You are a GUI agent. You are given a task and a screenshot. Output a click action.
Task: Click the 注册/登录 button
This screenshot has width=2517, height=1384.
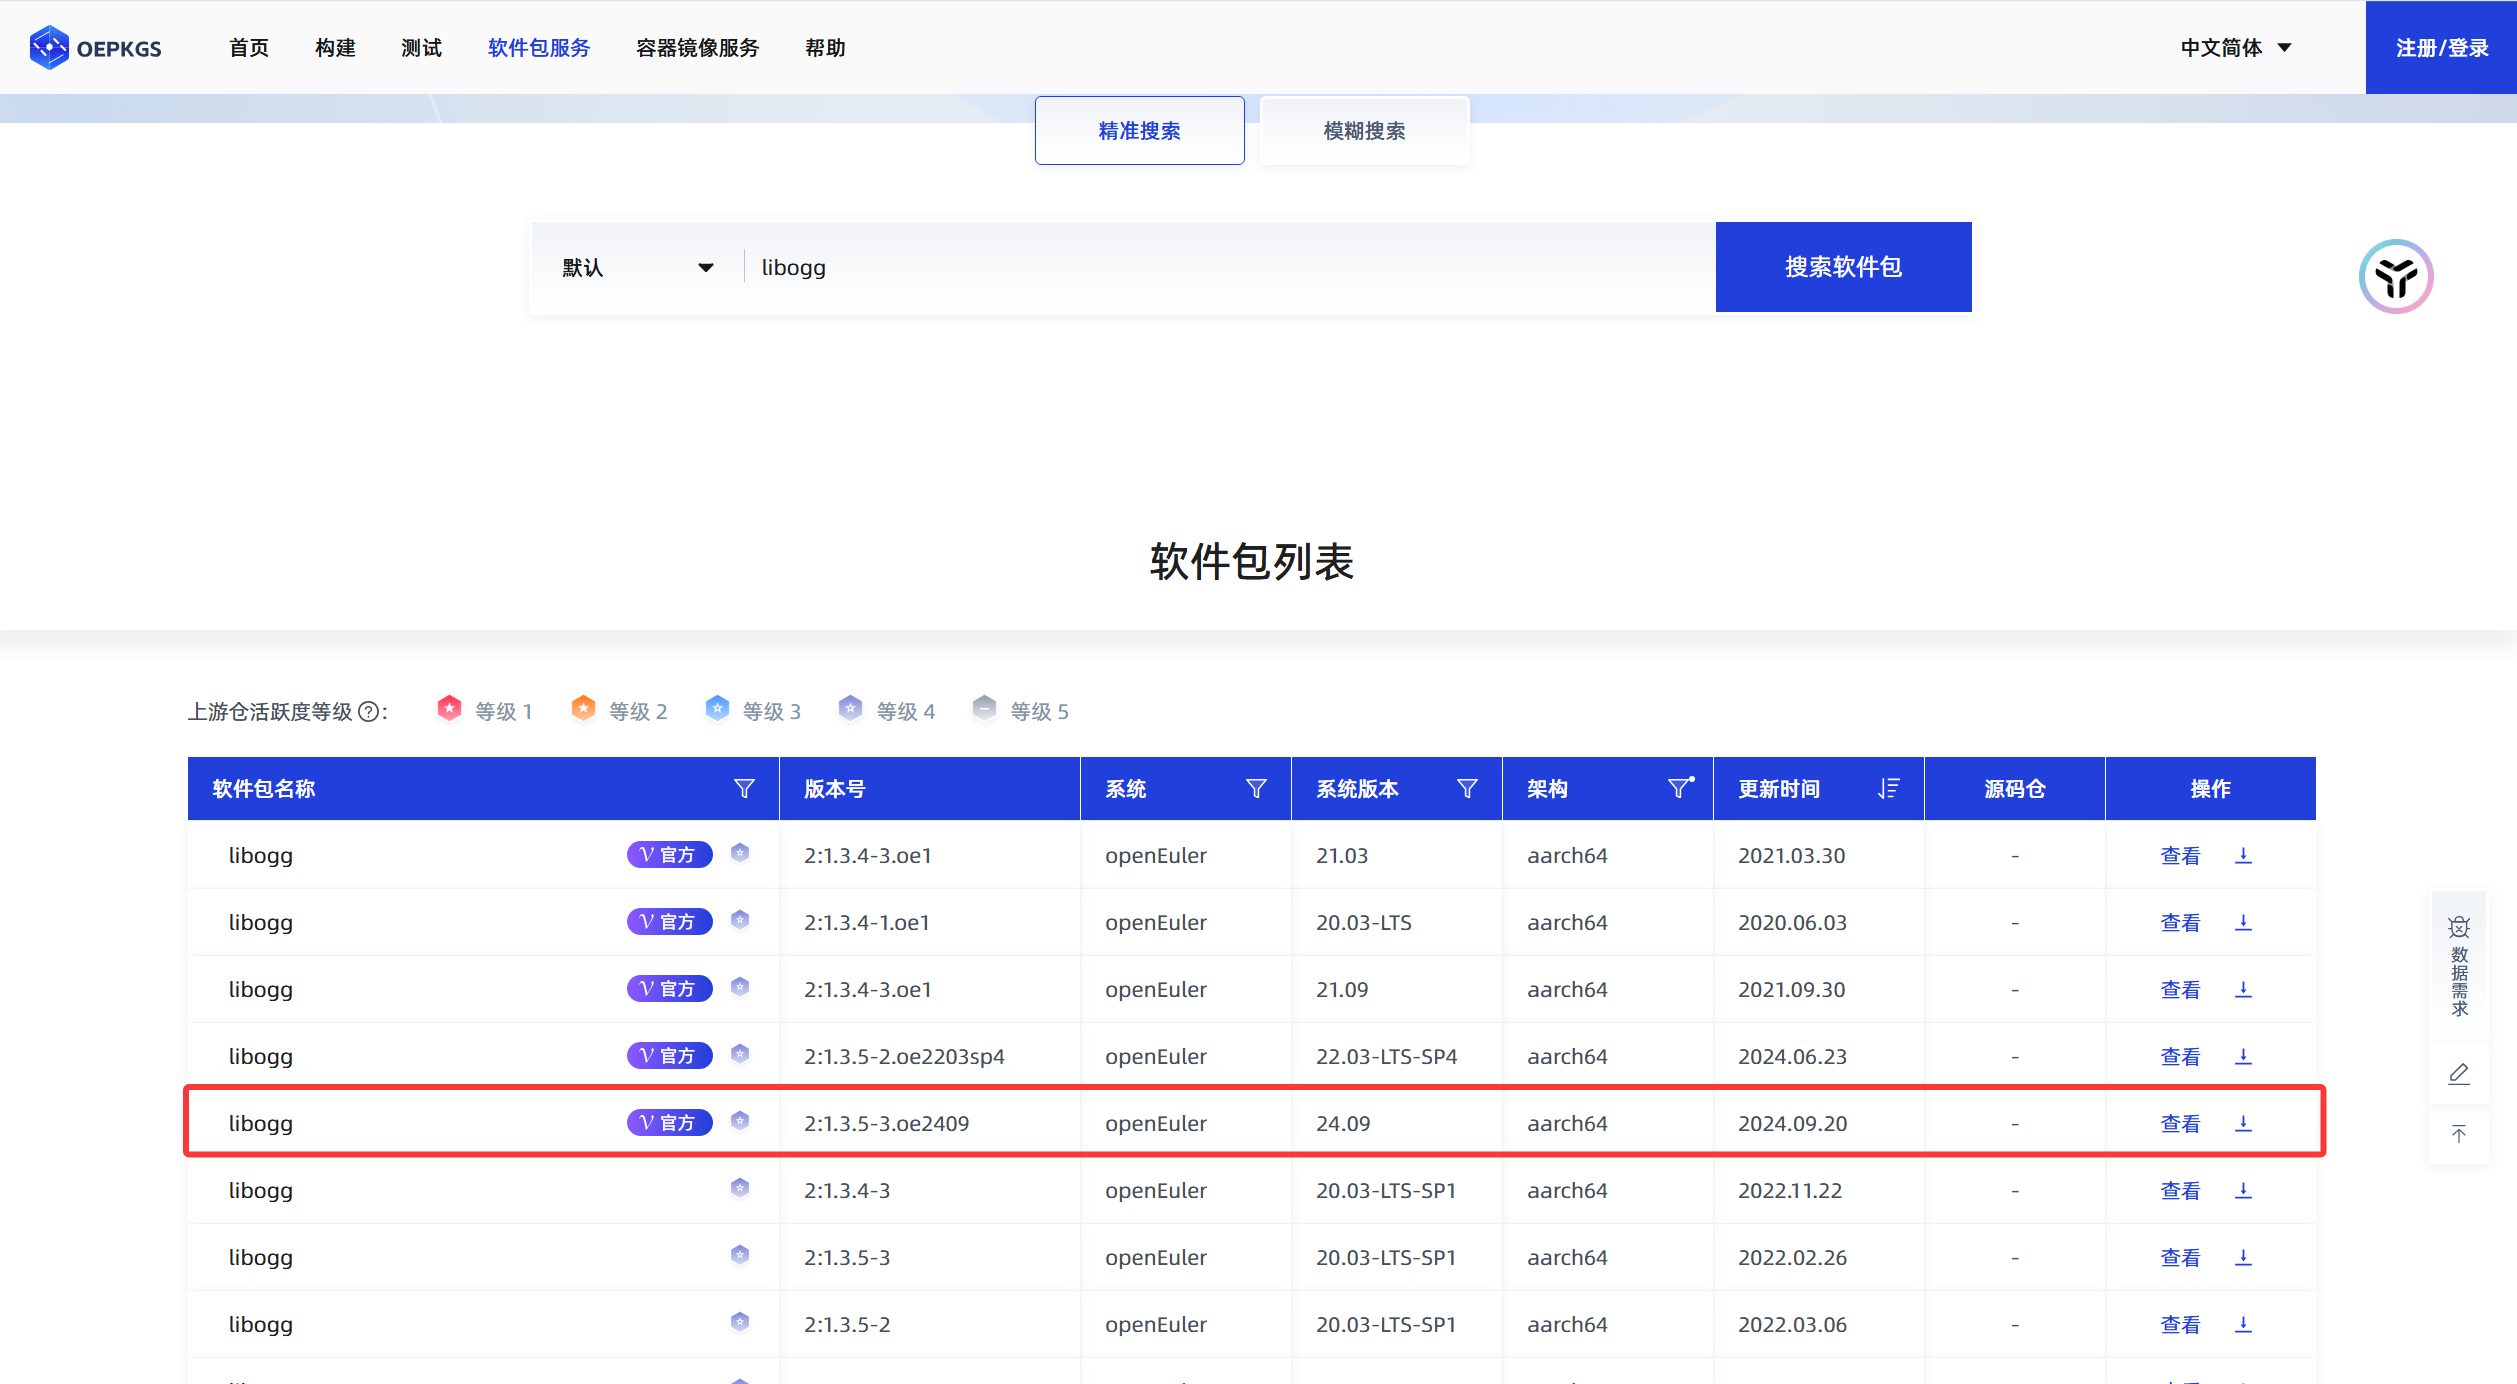click(x=2441, y=48)
